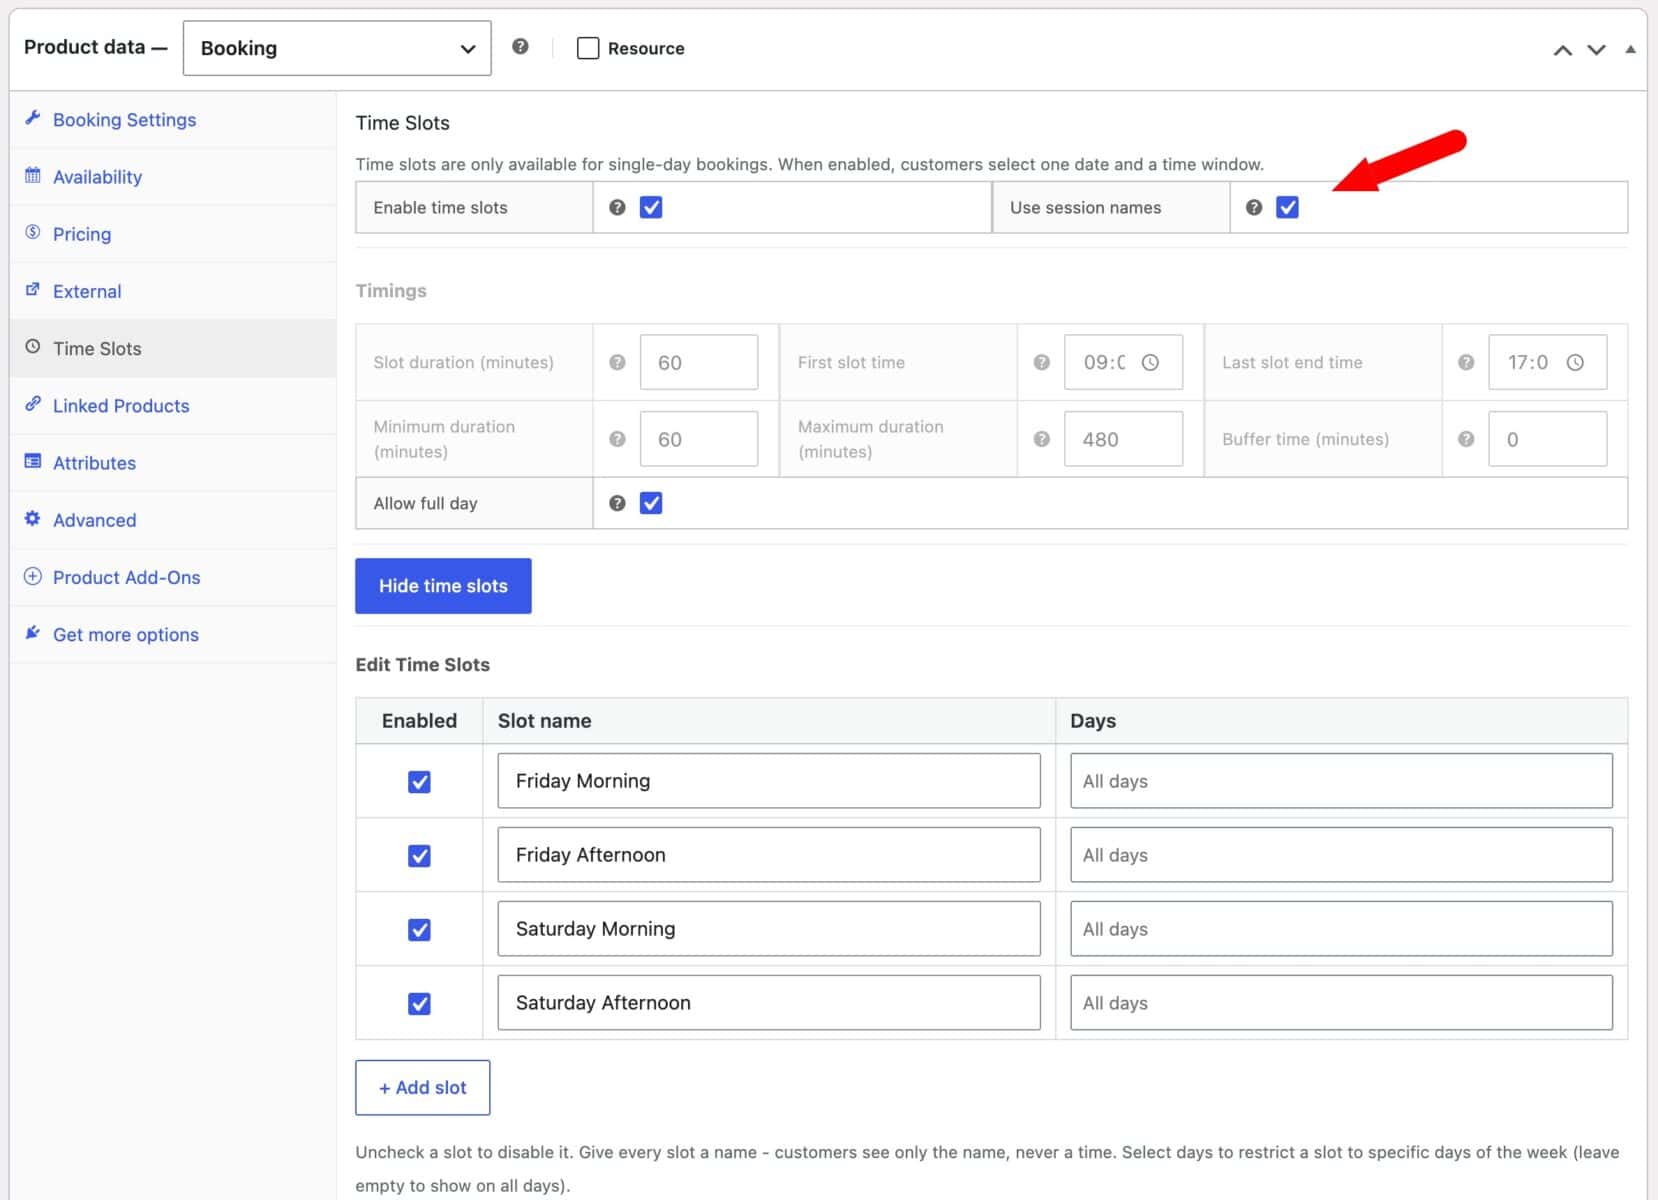Go to the Pricing tab
The width and height of the screenshot is (1658, 1200).
(x=173, y=234)
